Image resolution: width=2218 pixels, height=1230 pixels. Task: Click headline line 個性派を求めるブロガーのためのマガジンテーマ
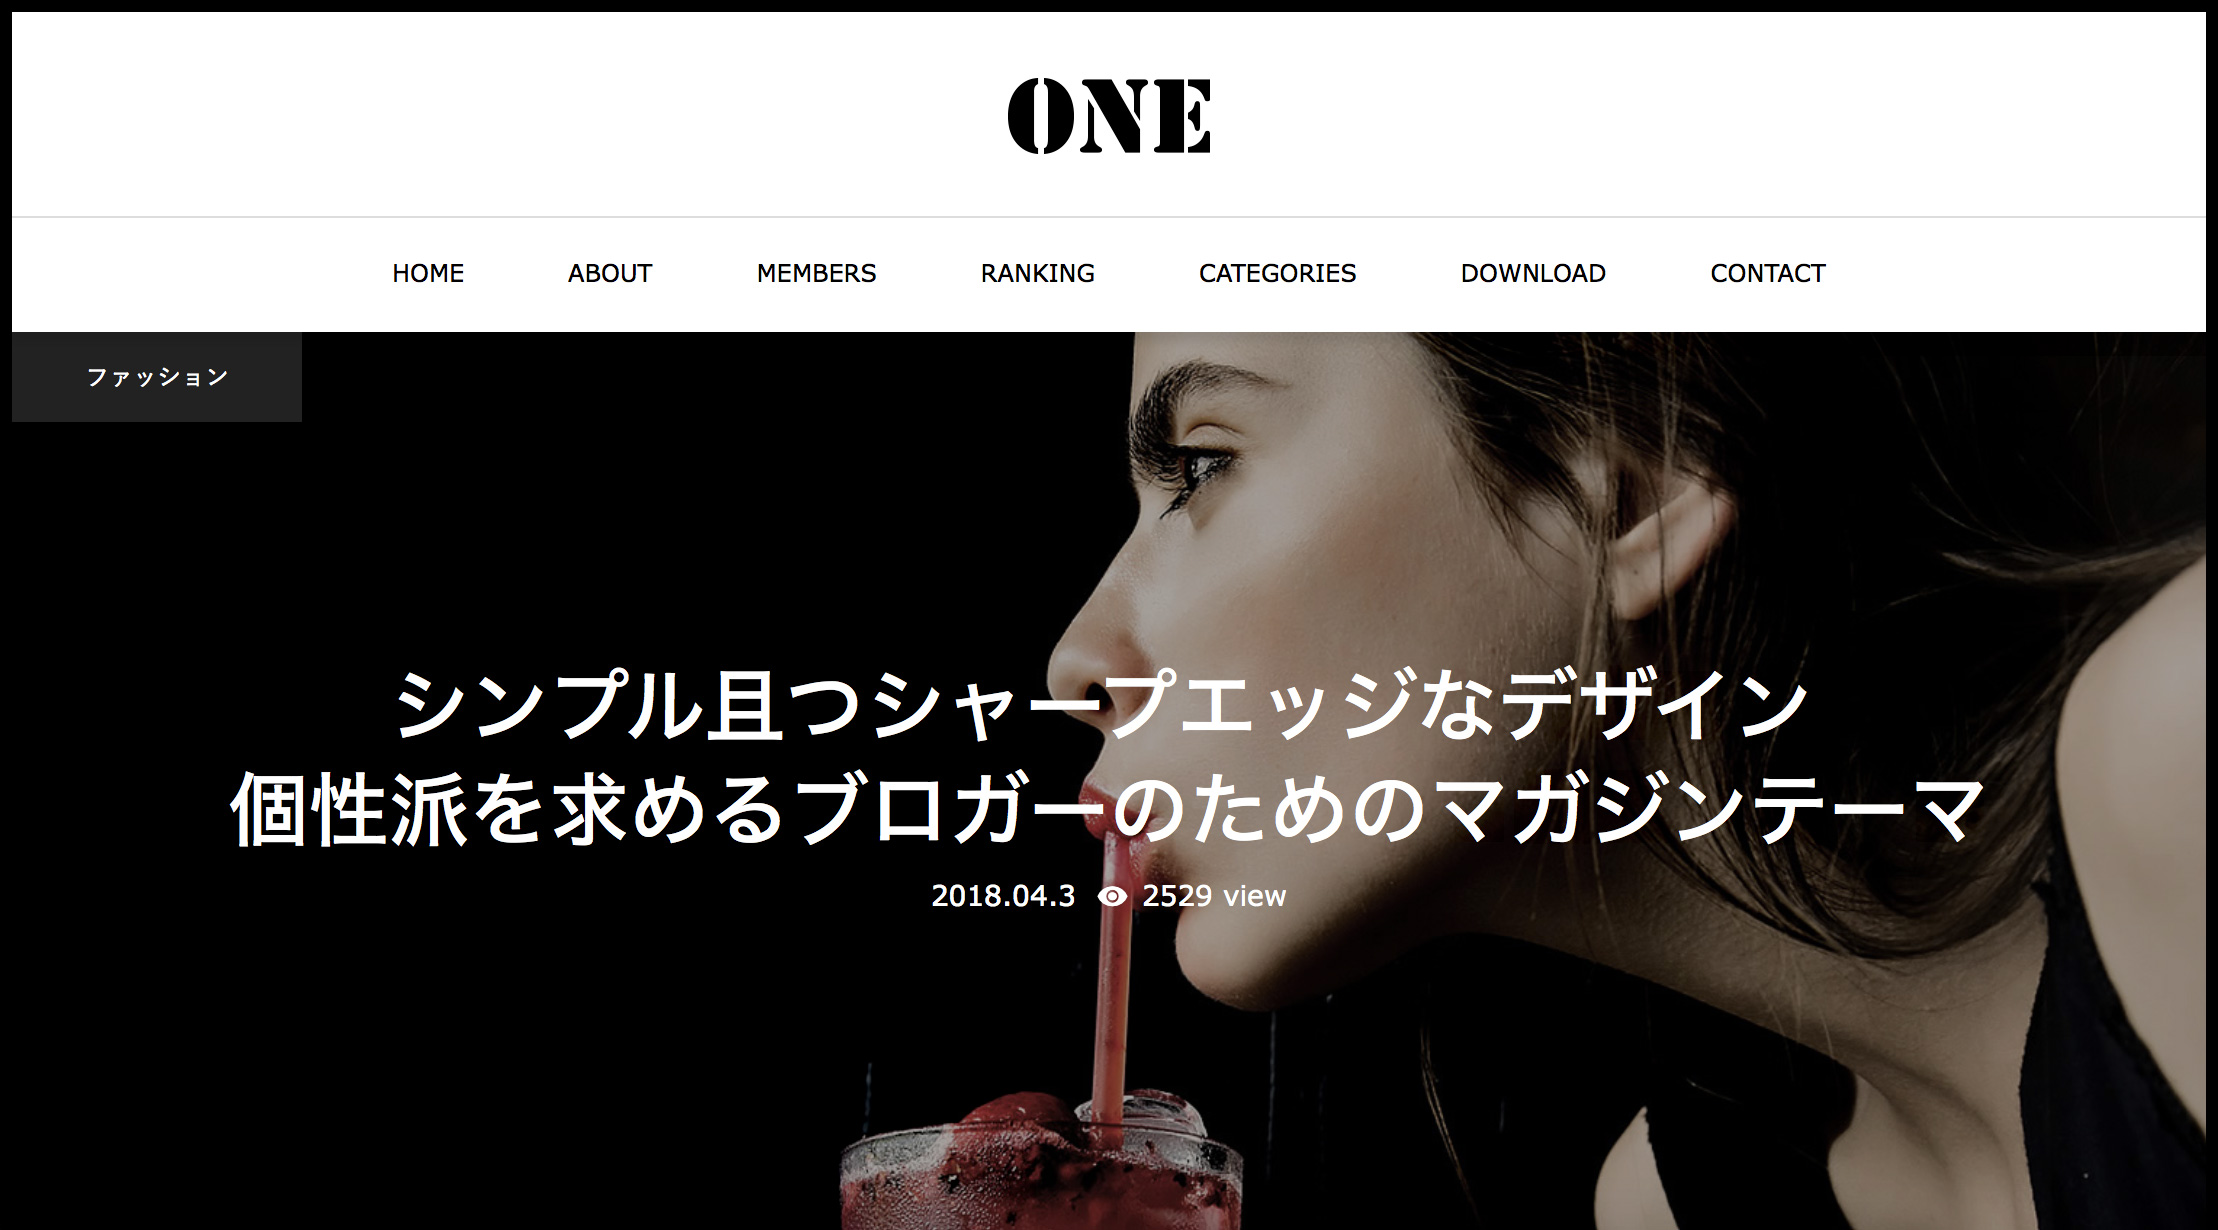[x=1108, y=810]
